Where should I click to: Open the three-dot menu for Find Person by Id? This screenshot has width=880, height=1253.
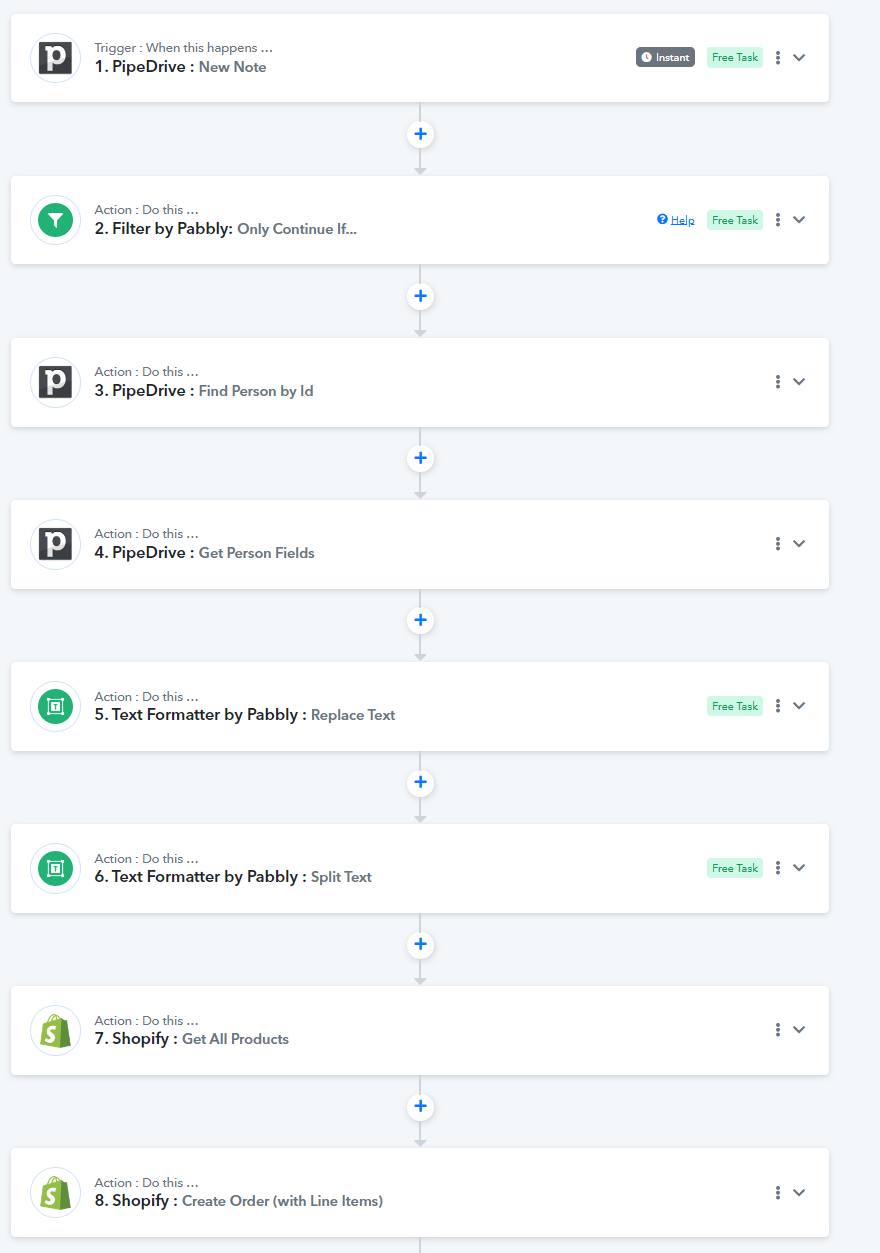point(778,382)
